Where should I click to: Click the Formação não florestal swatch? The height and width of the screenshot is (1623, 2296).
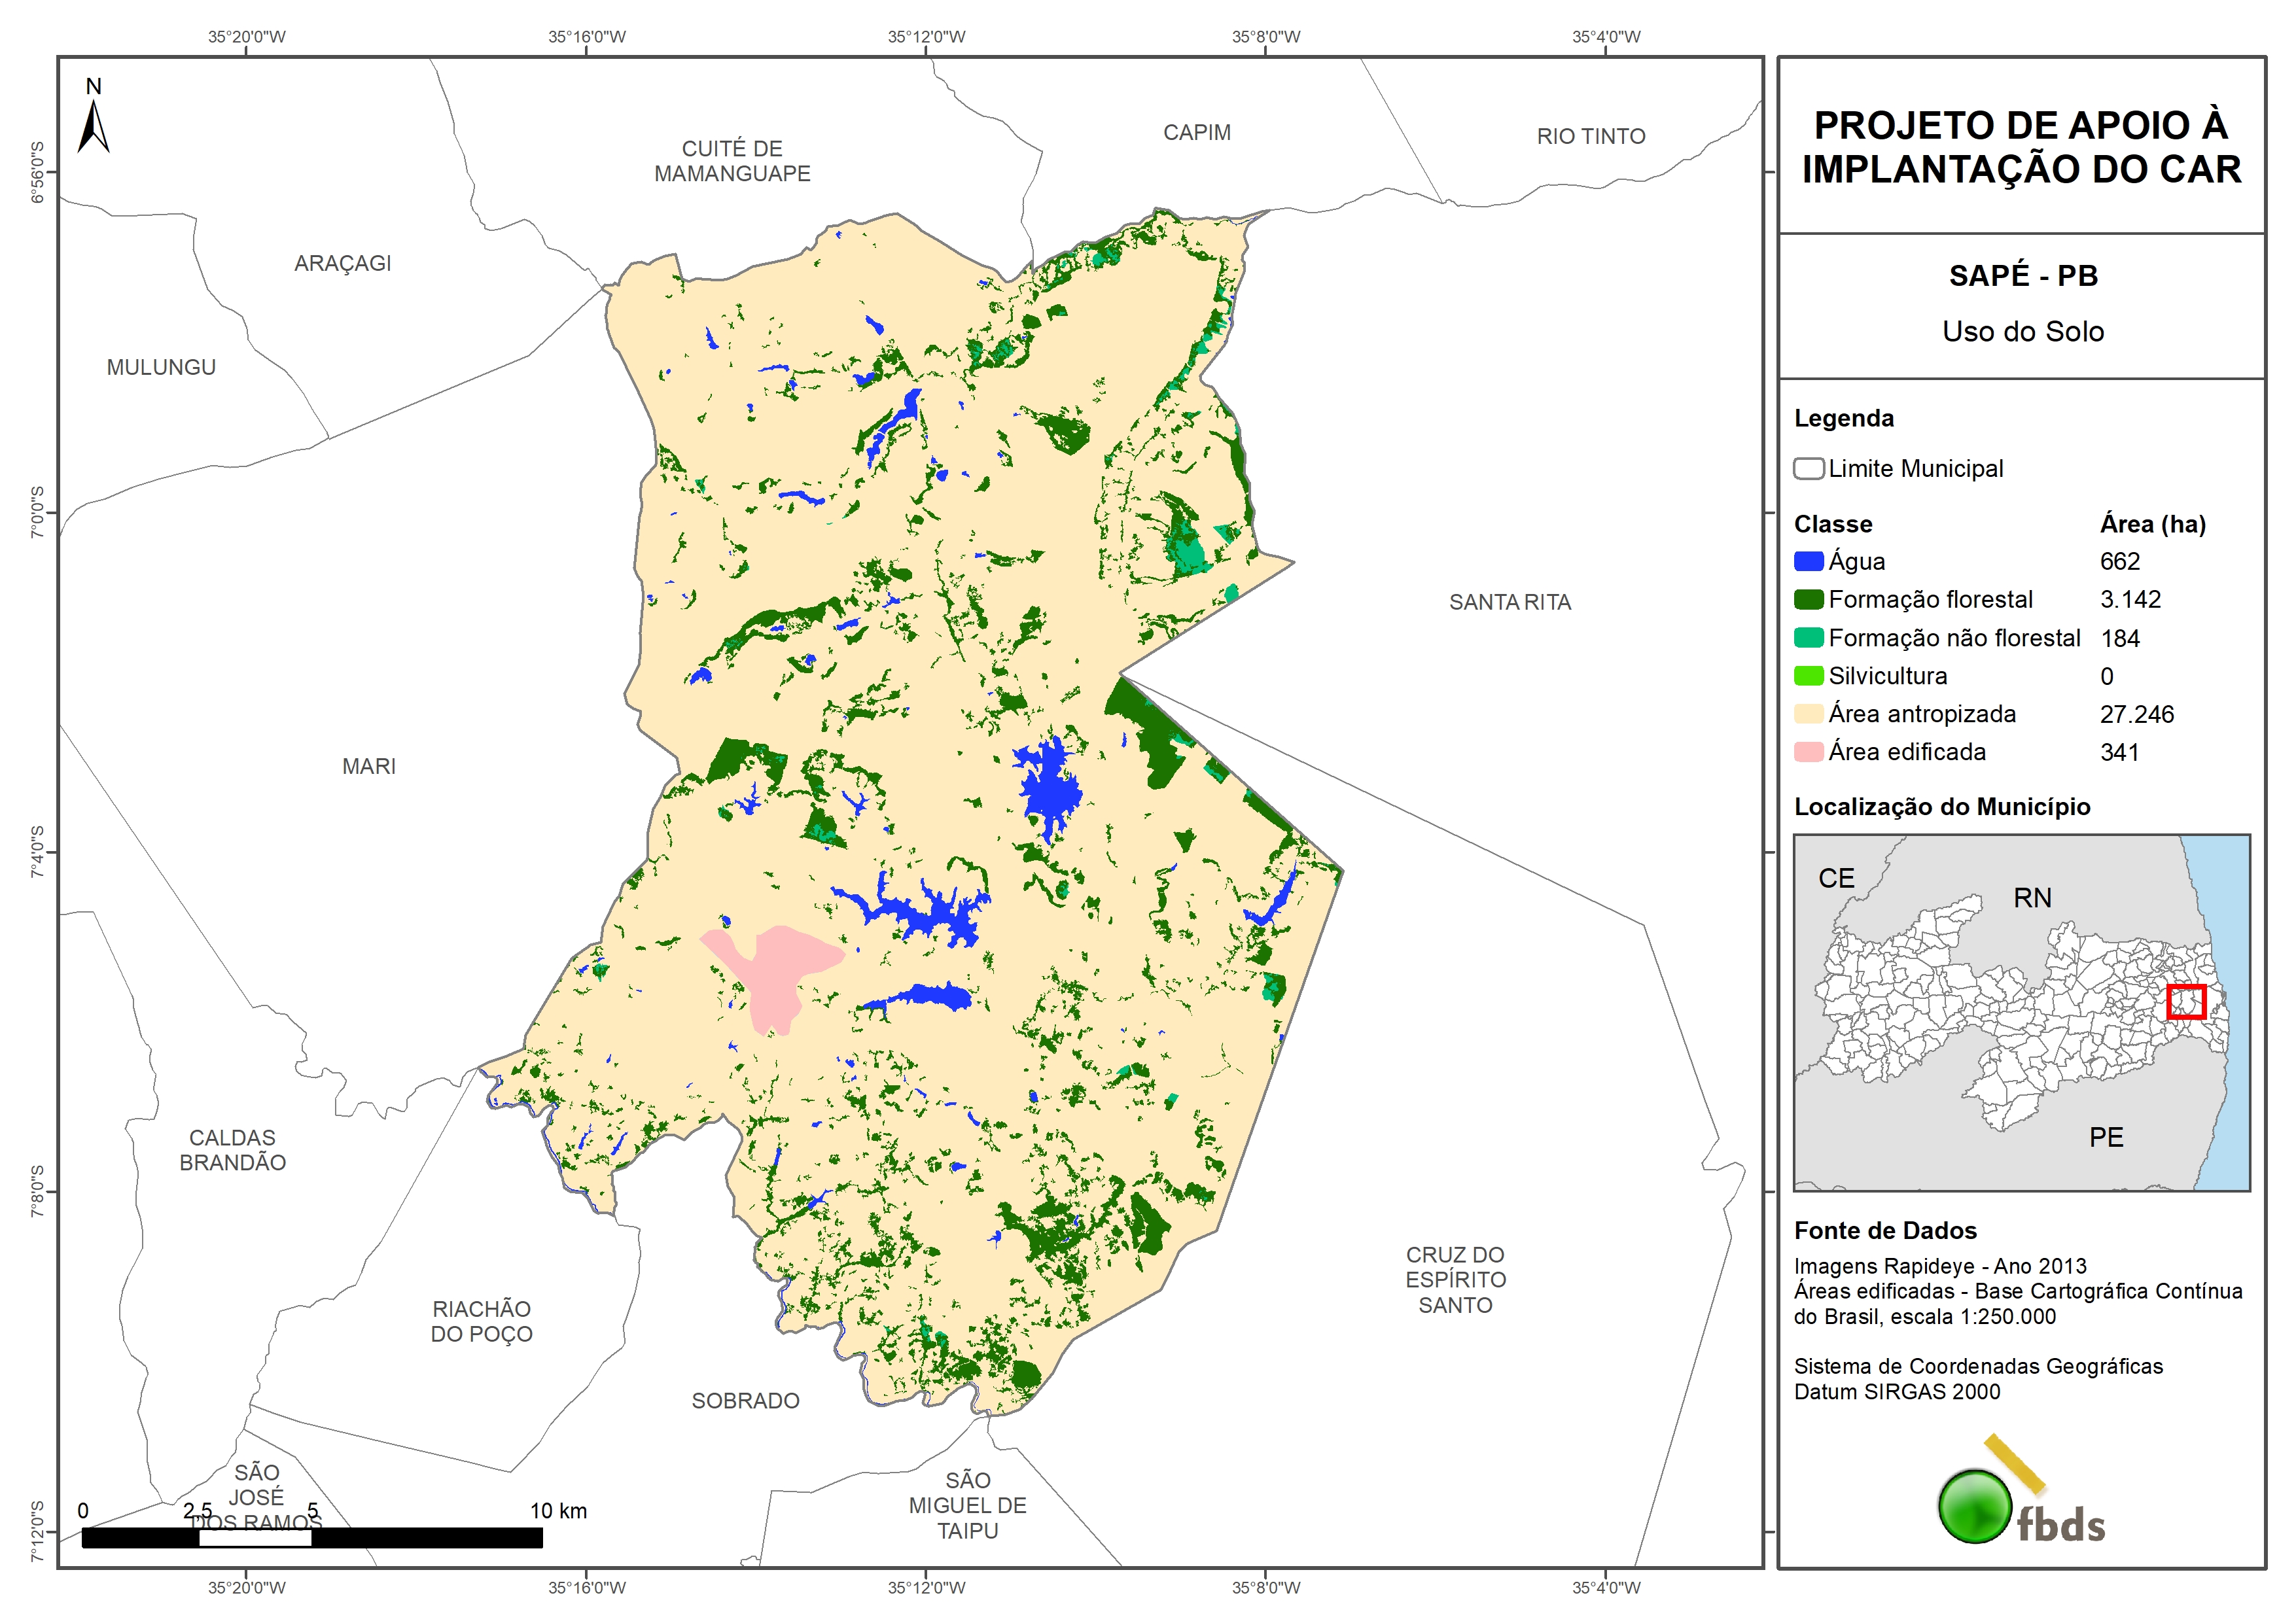tap(1808, 638)
